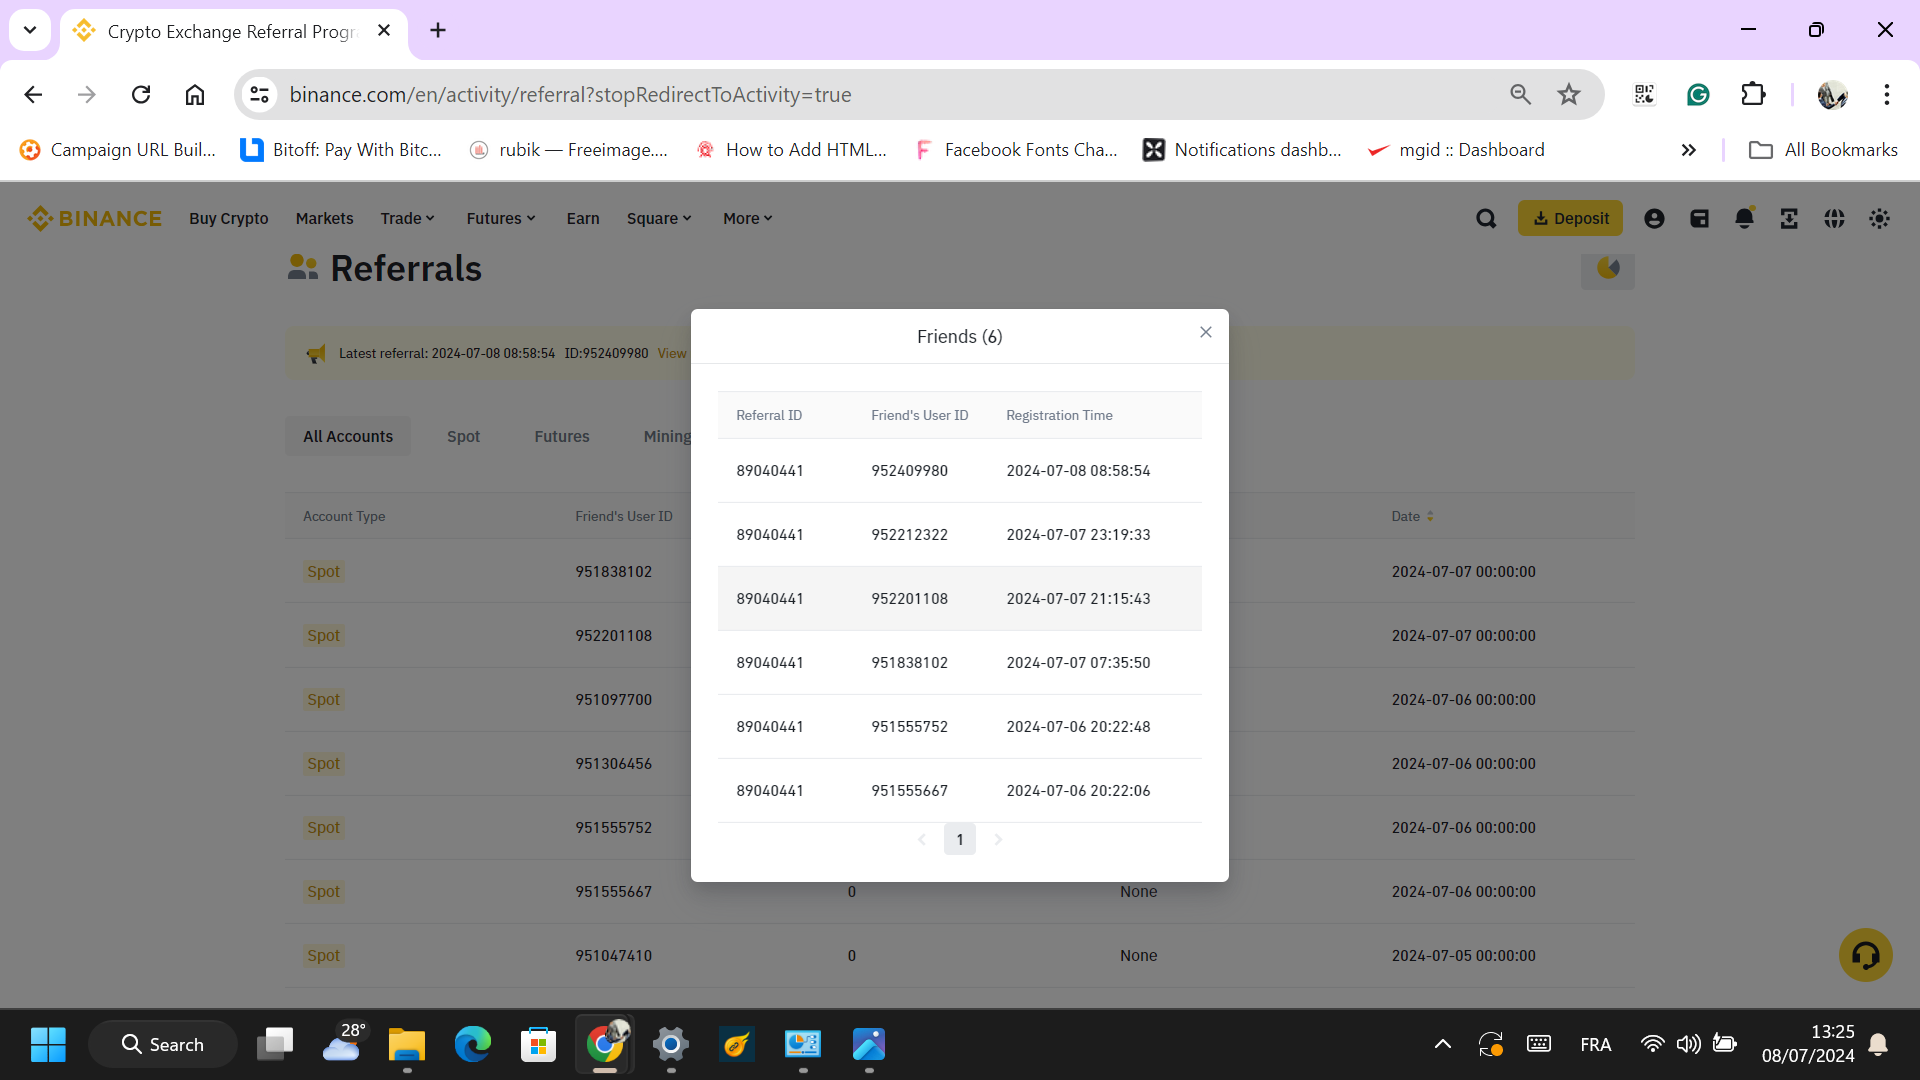The width and height of the screenshot is (1920, 1080).
Task: Switch to the Spot accounts tab
Action: pos(463,436)
